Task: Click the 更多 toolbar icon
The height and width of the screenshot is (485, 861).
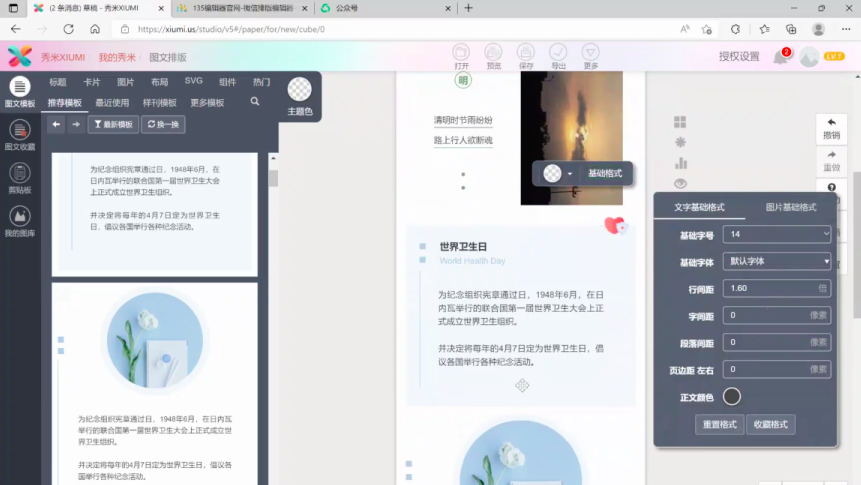Action: (x=591, y=57)
